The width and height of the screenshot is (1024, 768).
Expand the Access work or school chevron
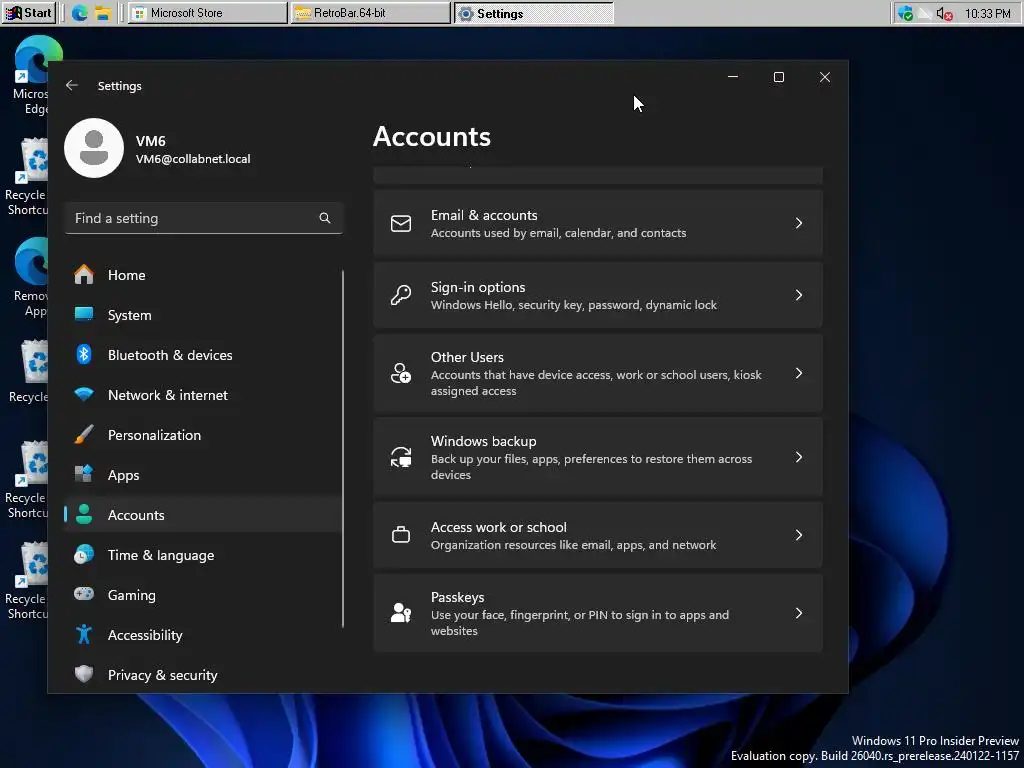799,536
